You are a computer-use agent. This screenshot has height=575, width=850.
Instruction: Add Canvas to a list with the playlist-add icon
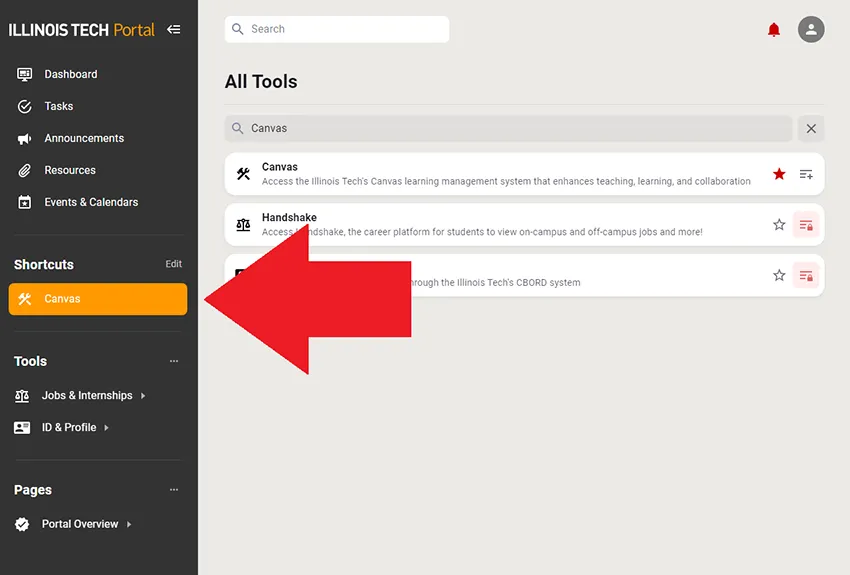pos(806,174)
